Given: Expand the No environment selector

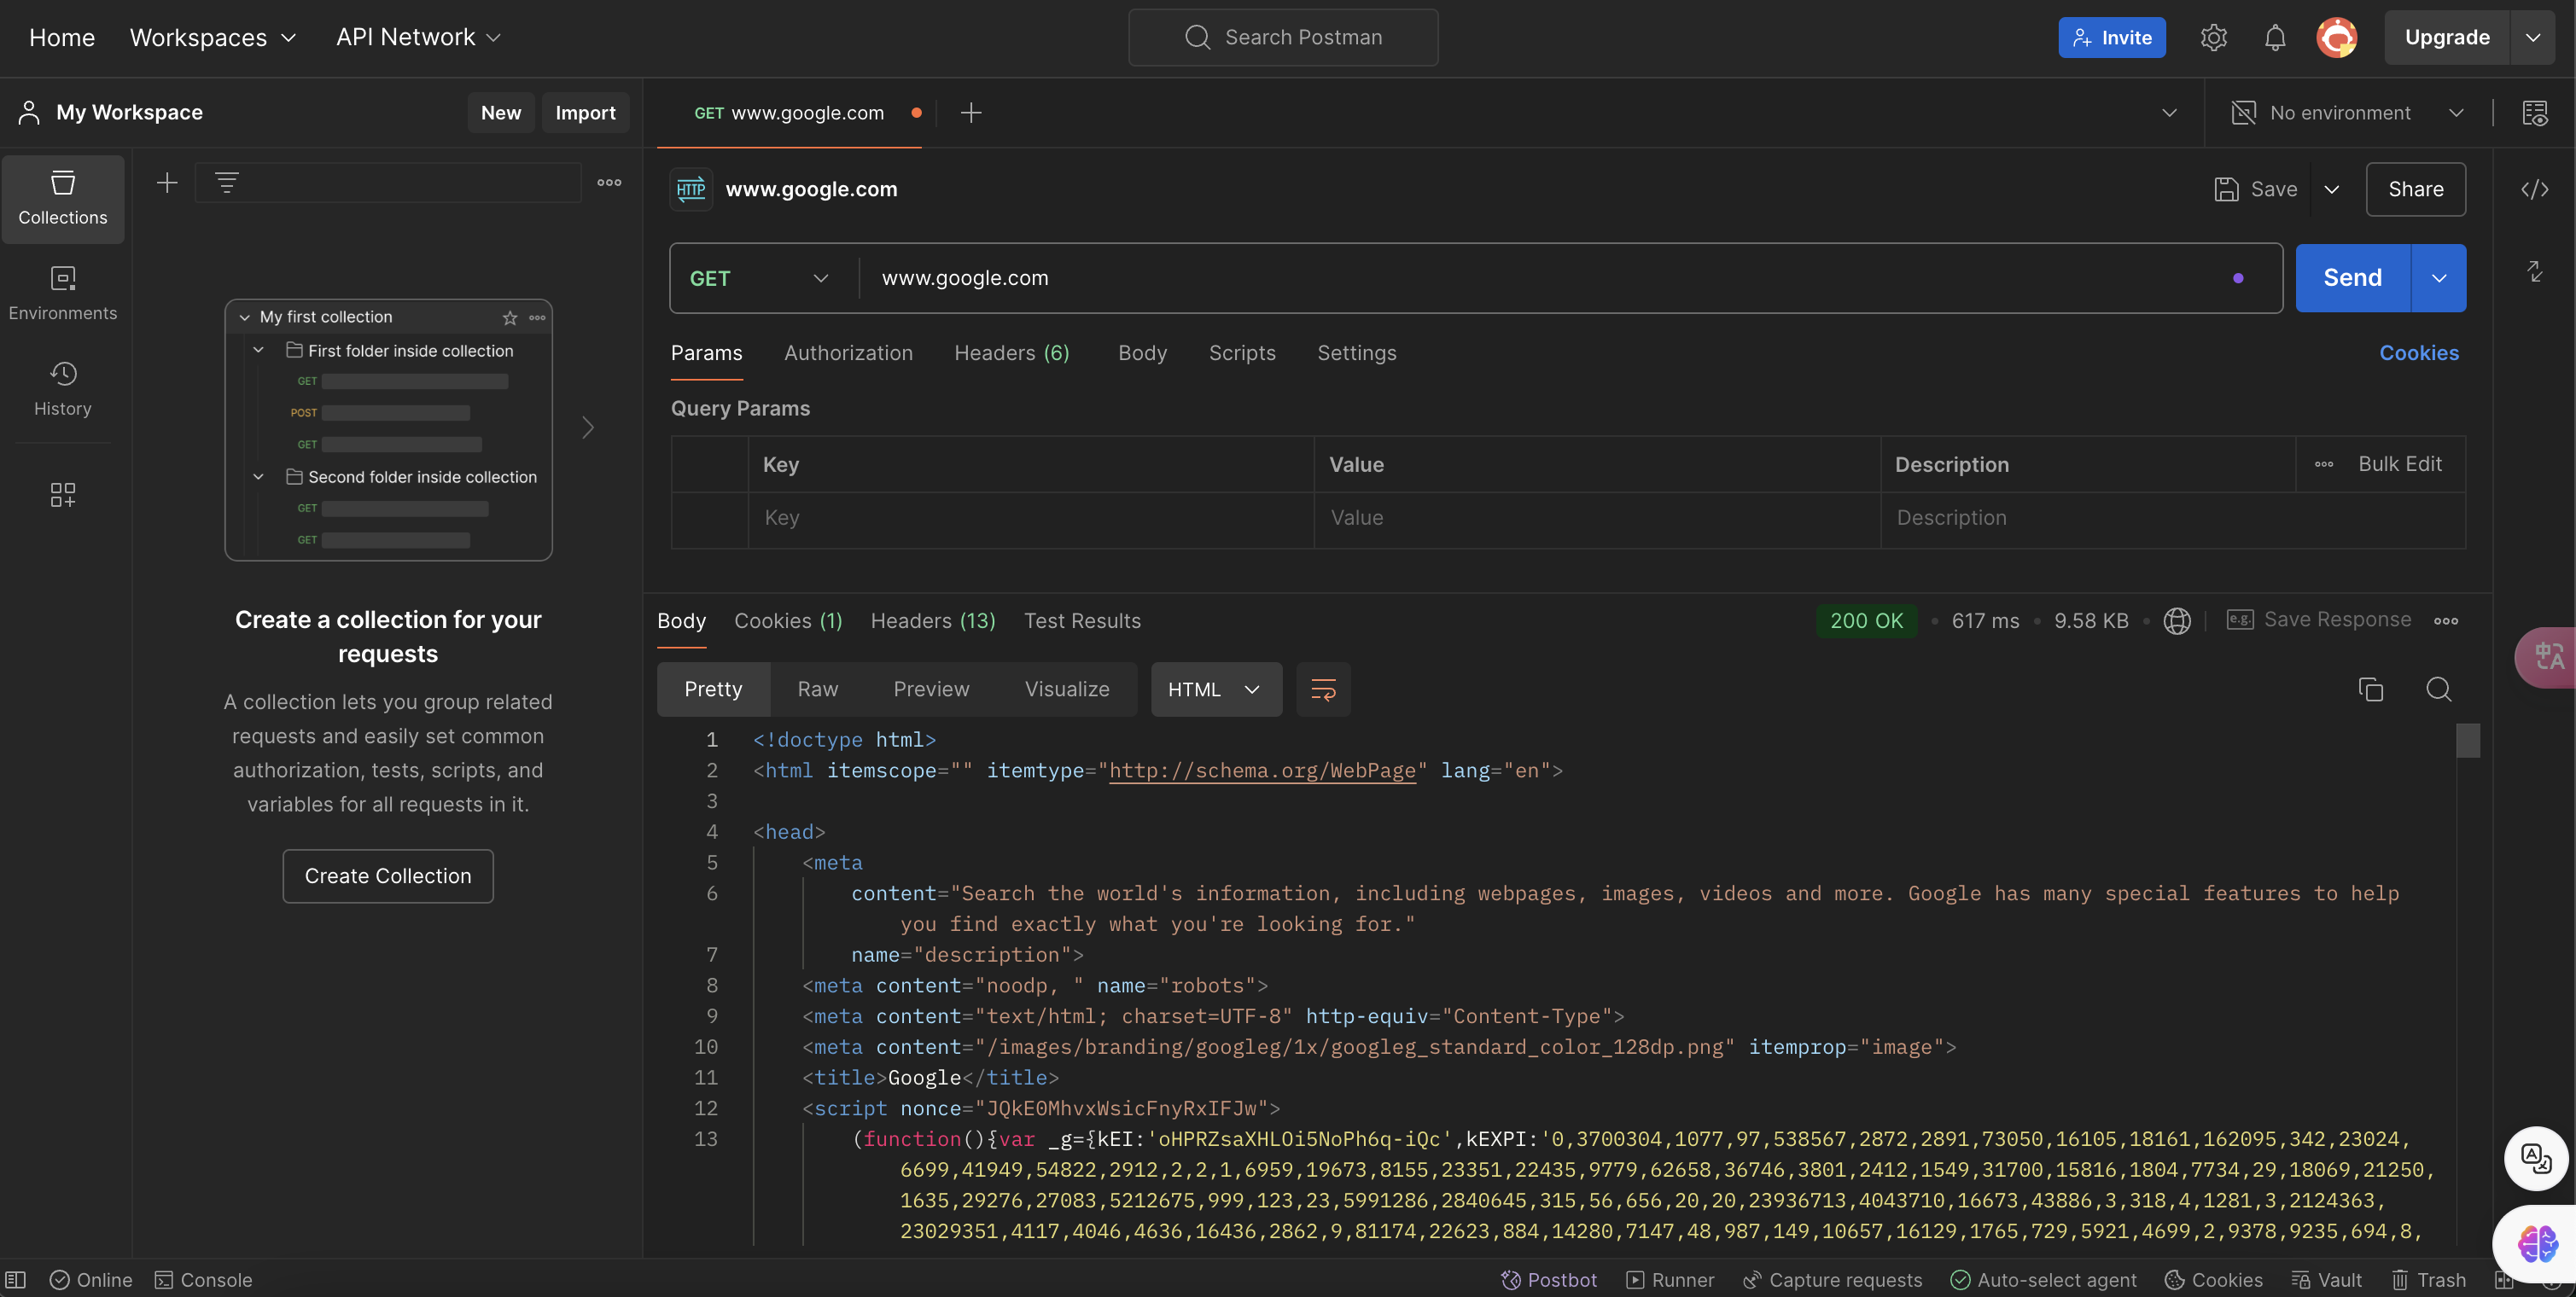Looking at the screenshot, I should [x=2346, y=113].
